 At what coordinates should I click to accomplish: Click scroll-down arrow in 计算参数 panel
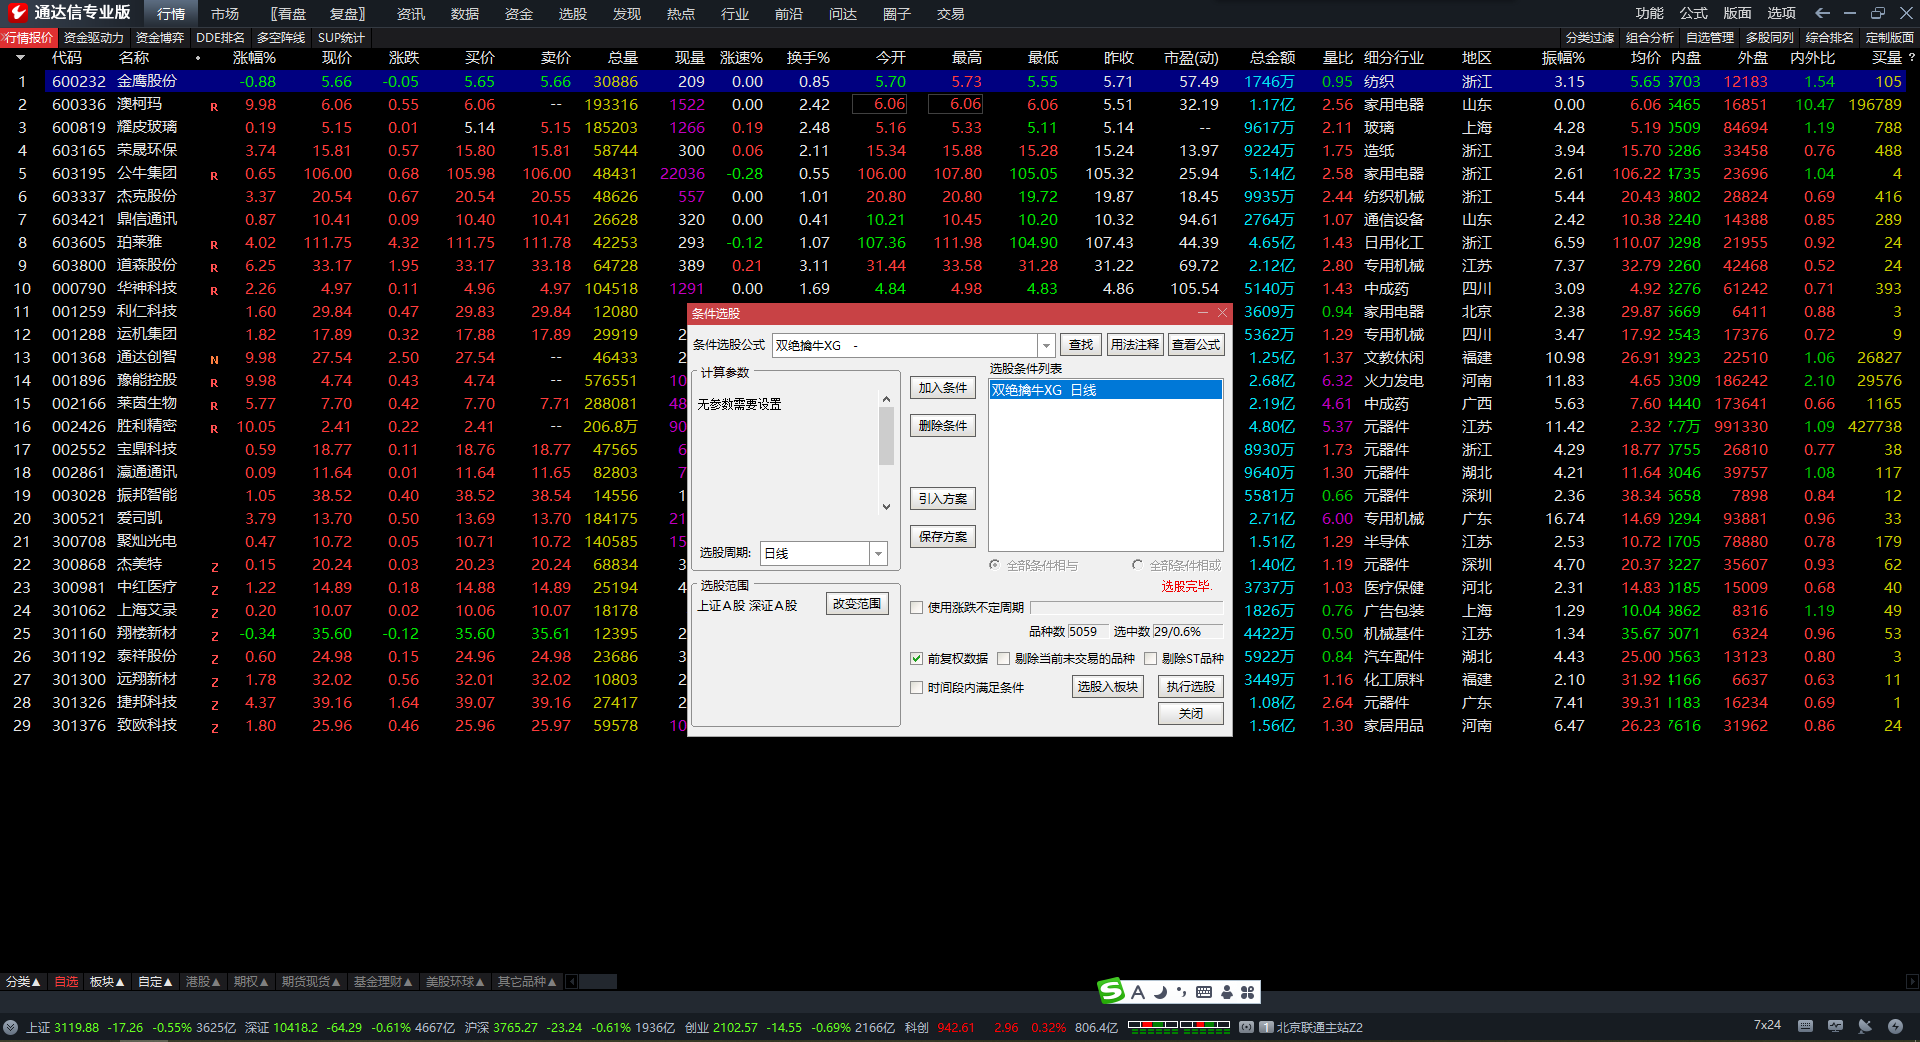click(x=886, y=507)
